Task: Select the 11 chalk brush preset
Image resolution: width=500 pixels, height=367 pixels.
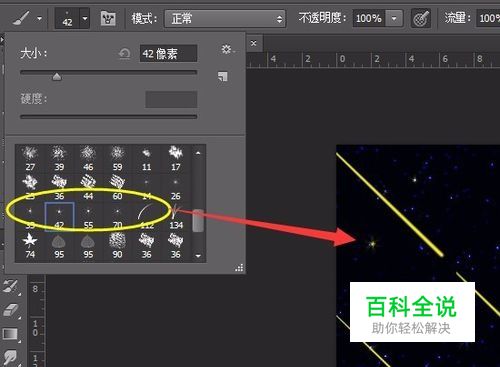Action: [146, 158]
